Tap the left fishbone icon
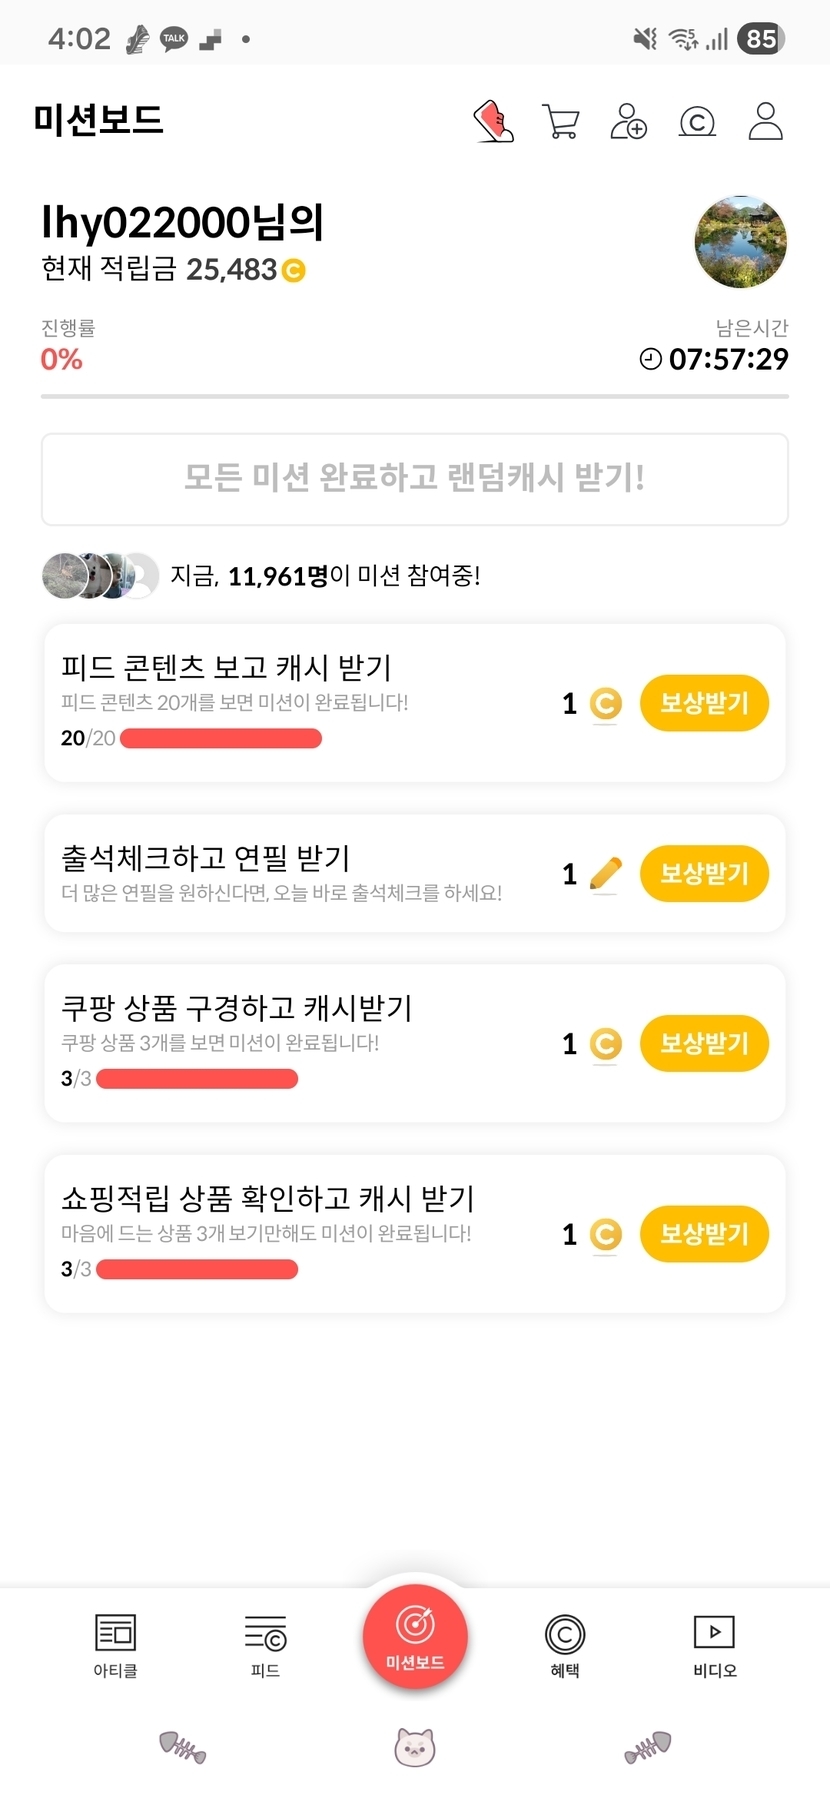This screenshot has height=1798, width=830. point(182,1747)
